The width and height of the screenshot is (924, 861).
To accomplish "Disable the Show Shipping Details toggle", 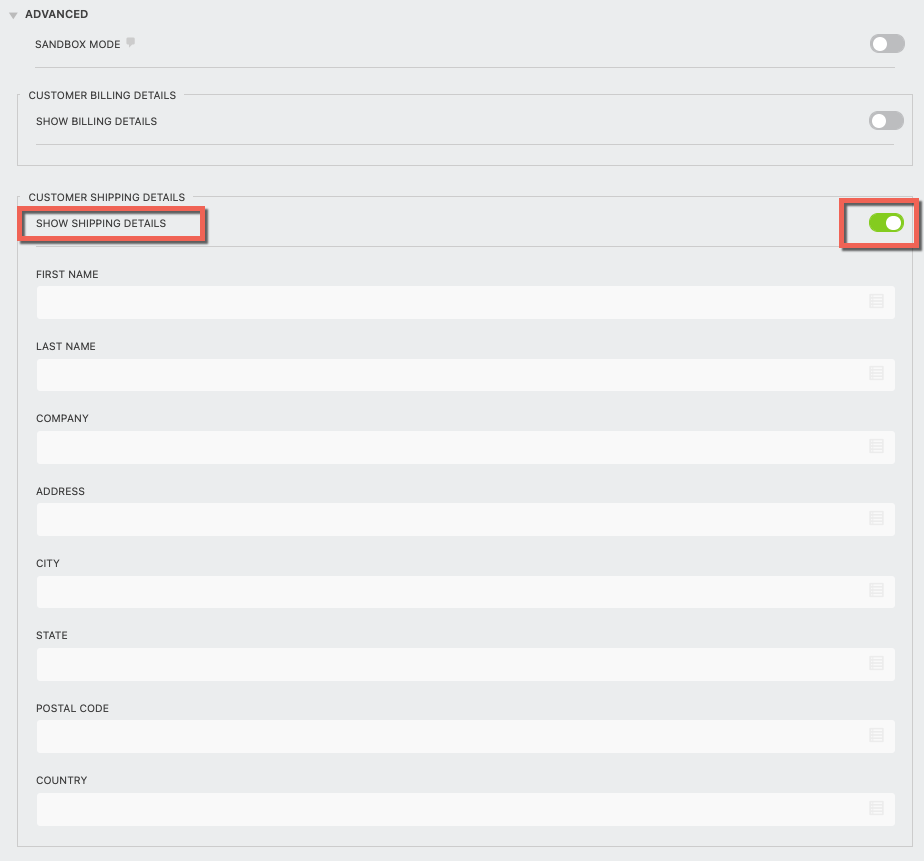I will point(886,223).
